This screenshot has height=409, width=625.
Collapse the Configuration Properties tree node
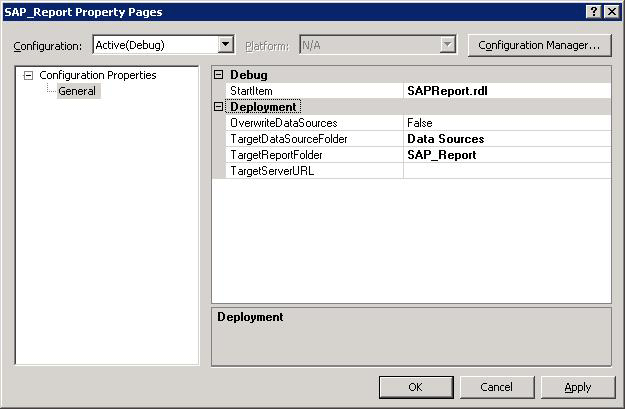coord(28,75)
